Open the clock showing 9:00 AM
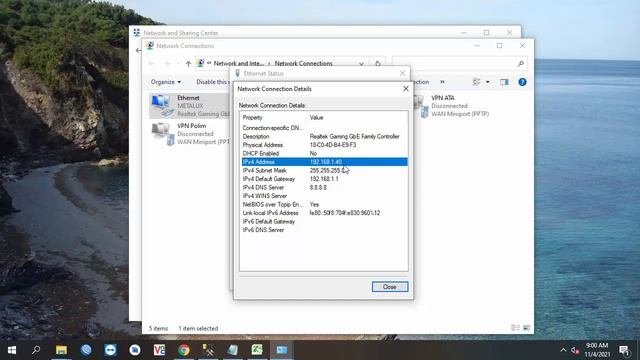 click(597, 350)
